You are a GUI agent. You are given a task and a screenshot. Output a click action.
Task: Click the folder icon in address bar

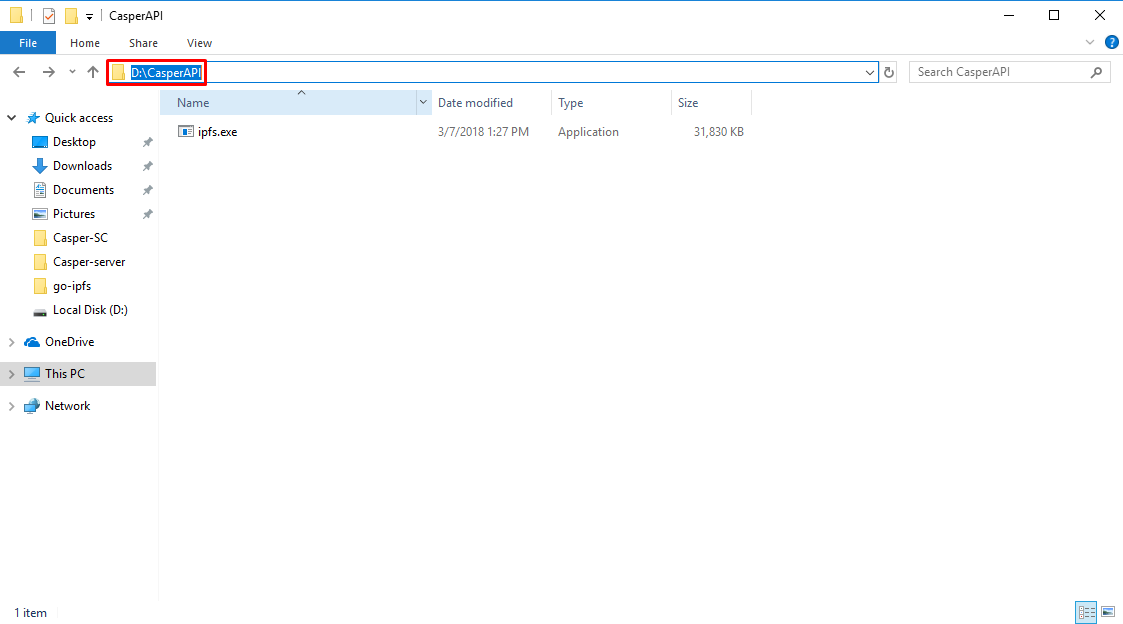118,72
